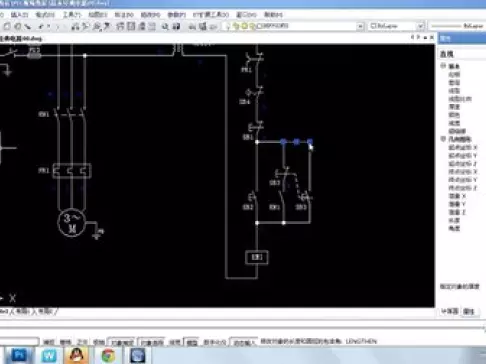Click the 模型 model button in status bar
The image size is (486, 364).
click(x=192, y=342)
